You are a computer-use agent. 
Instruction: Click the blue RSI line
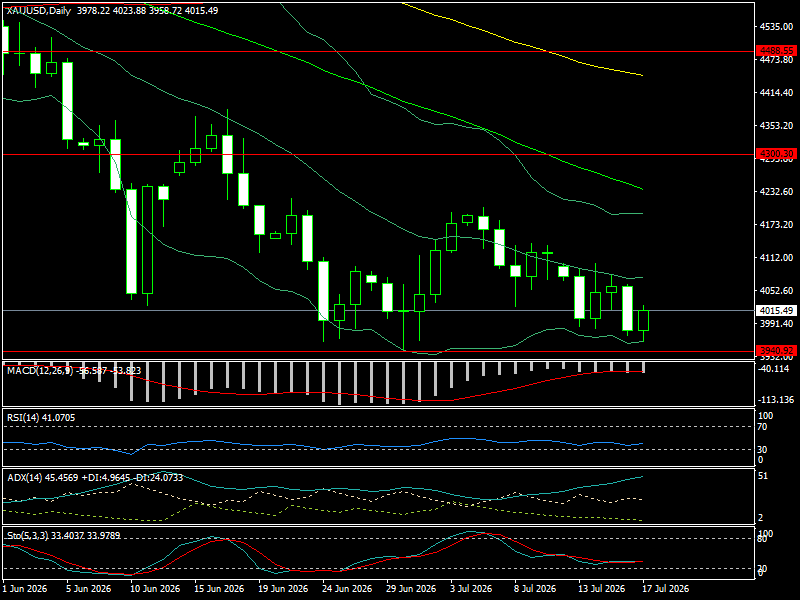click(x=327, y=445)
